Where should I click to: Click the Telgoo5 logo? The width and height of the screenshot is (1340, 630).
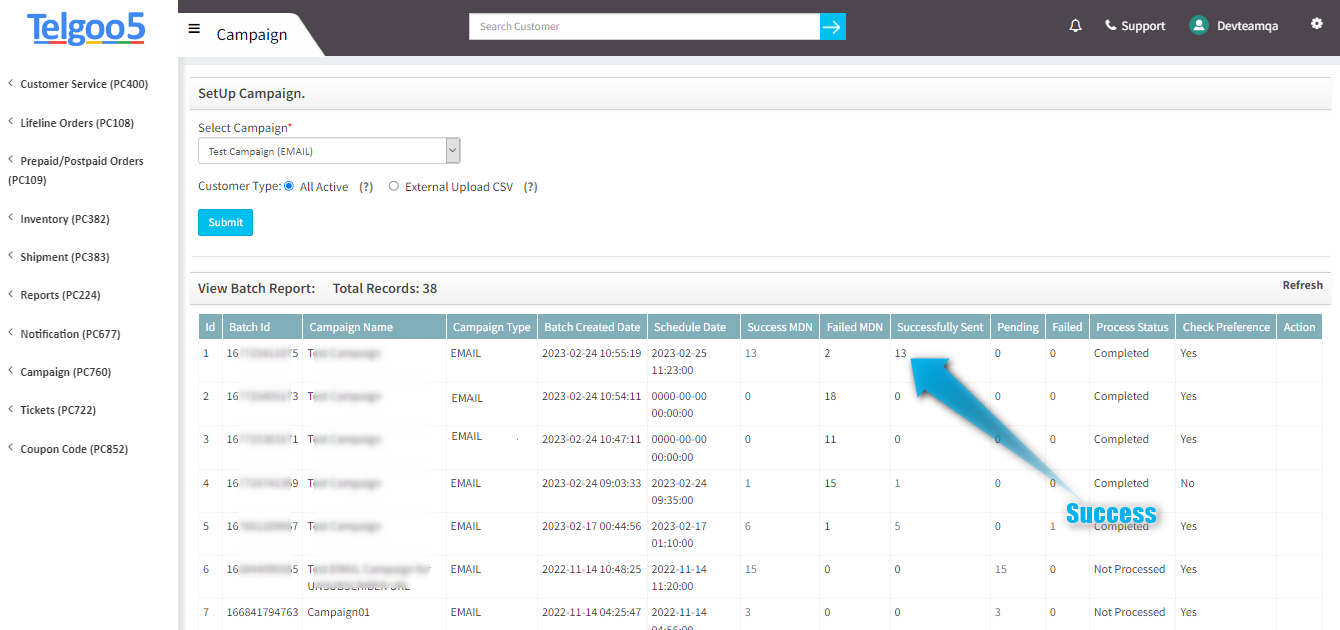(x=87, y=29)
